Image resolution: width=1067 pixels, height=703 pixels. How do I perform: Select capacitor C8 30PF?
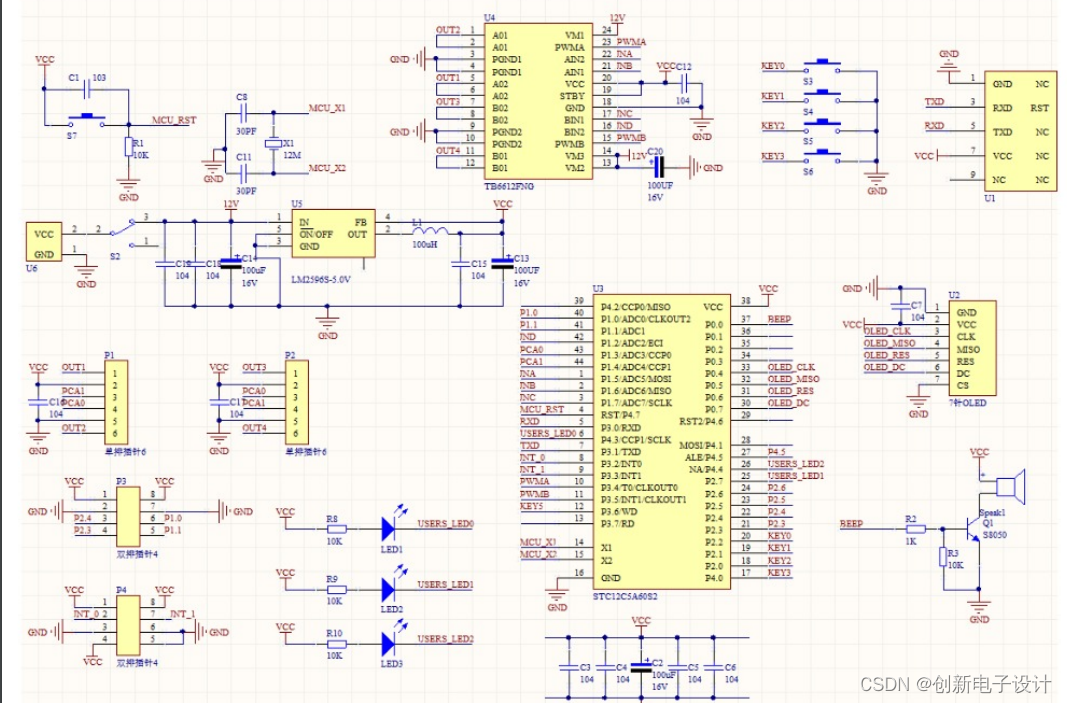[x=244, y=113]
